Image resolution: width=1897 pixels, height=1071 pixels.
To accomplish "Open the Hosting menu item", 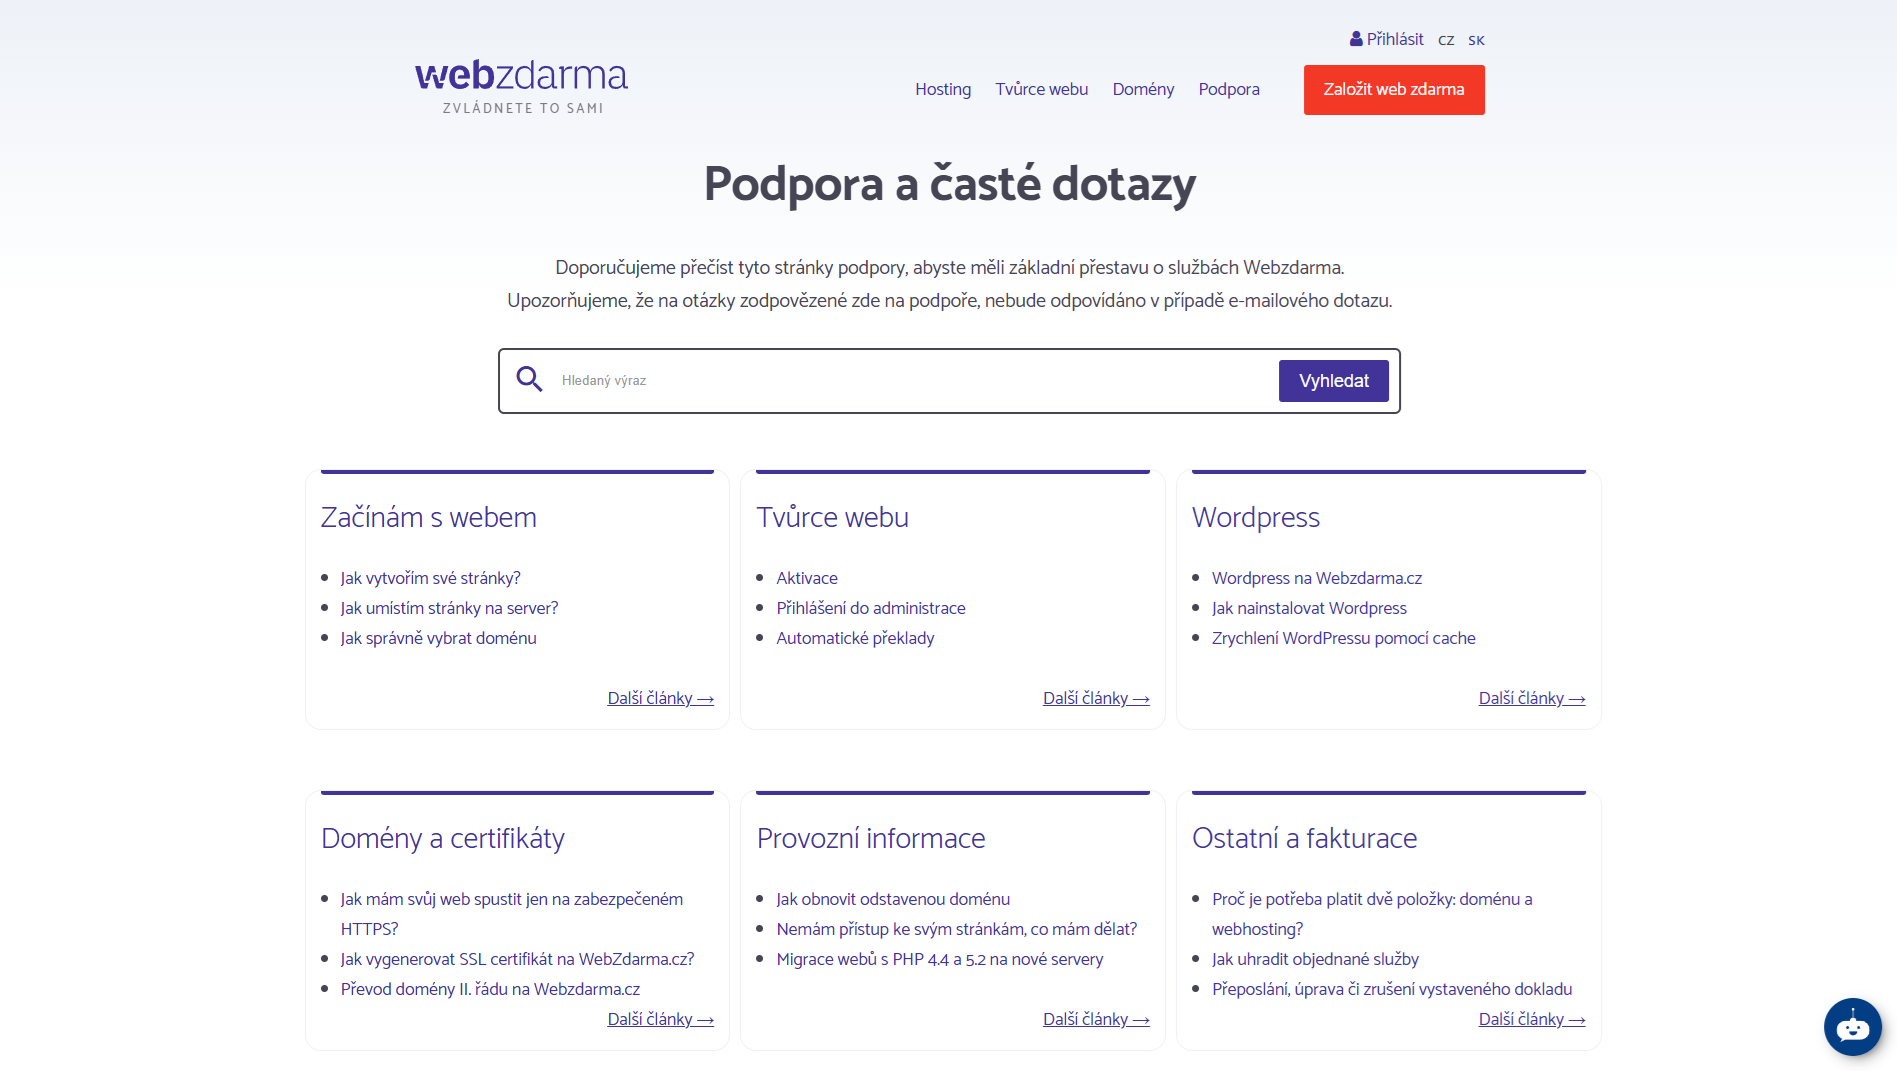I will click(943, 89).
